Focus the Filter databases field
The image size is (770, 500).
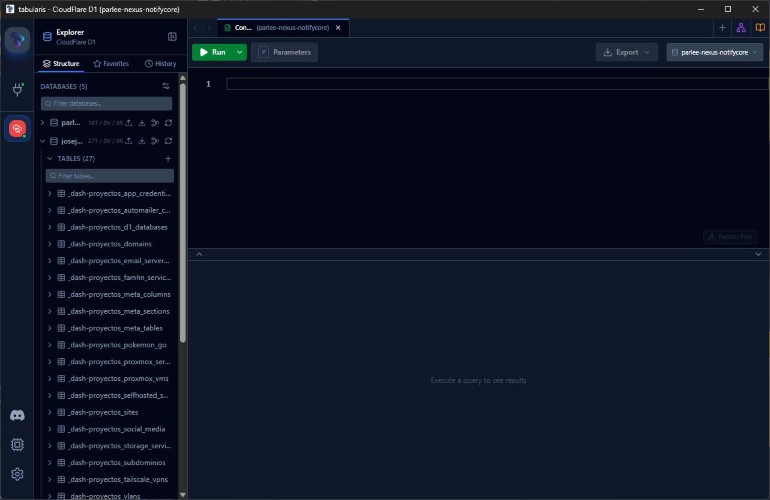(x=107, y=104)
